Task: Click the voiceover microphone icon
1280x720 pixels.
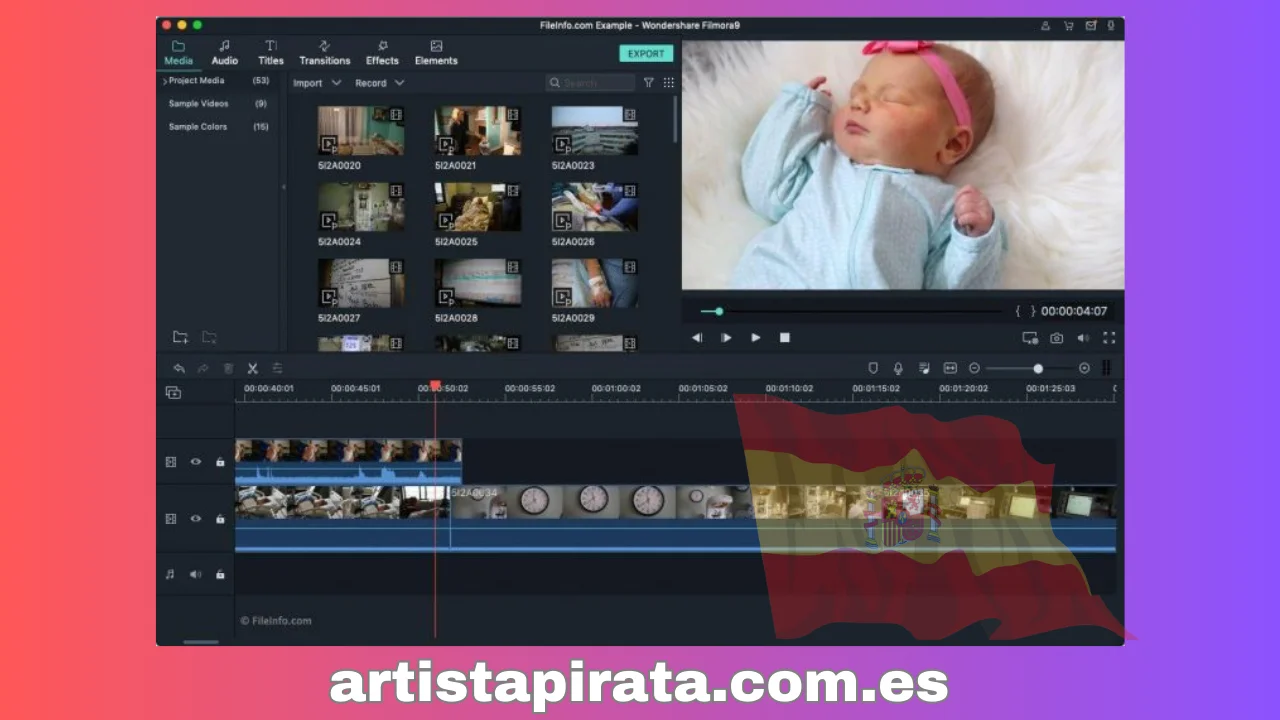Action: (x=898, y=368)
